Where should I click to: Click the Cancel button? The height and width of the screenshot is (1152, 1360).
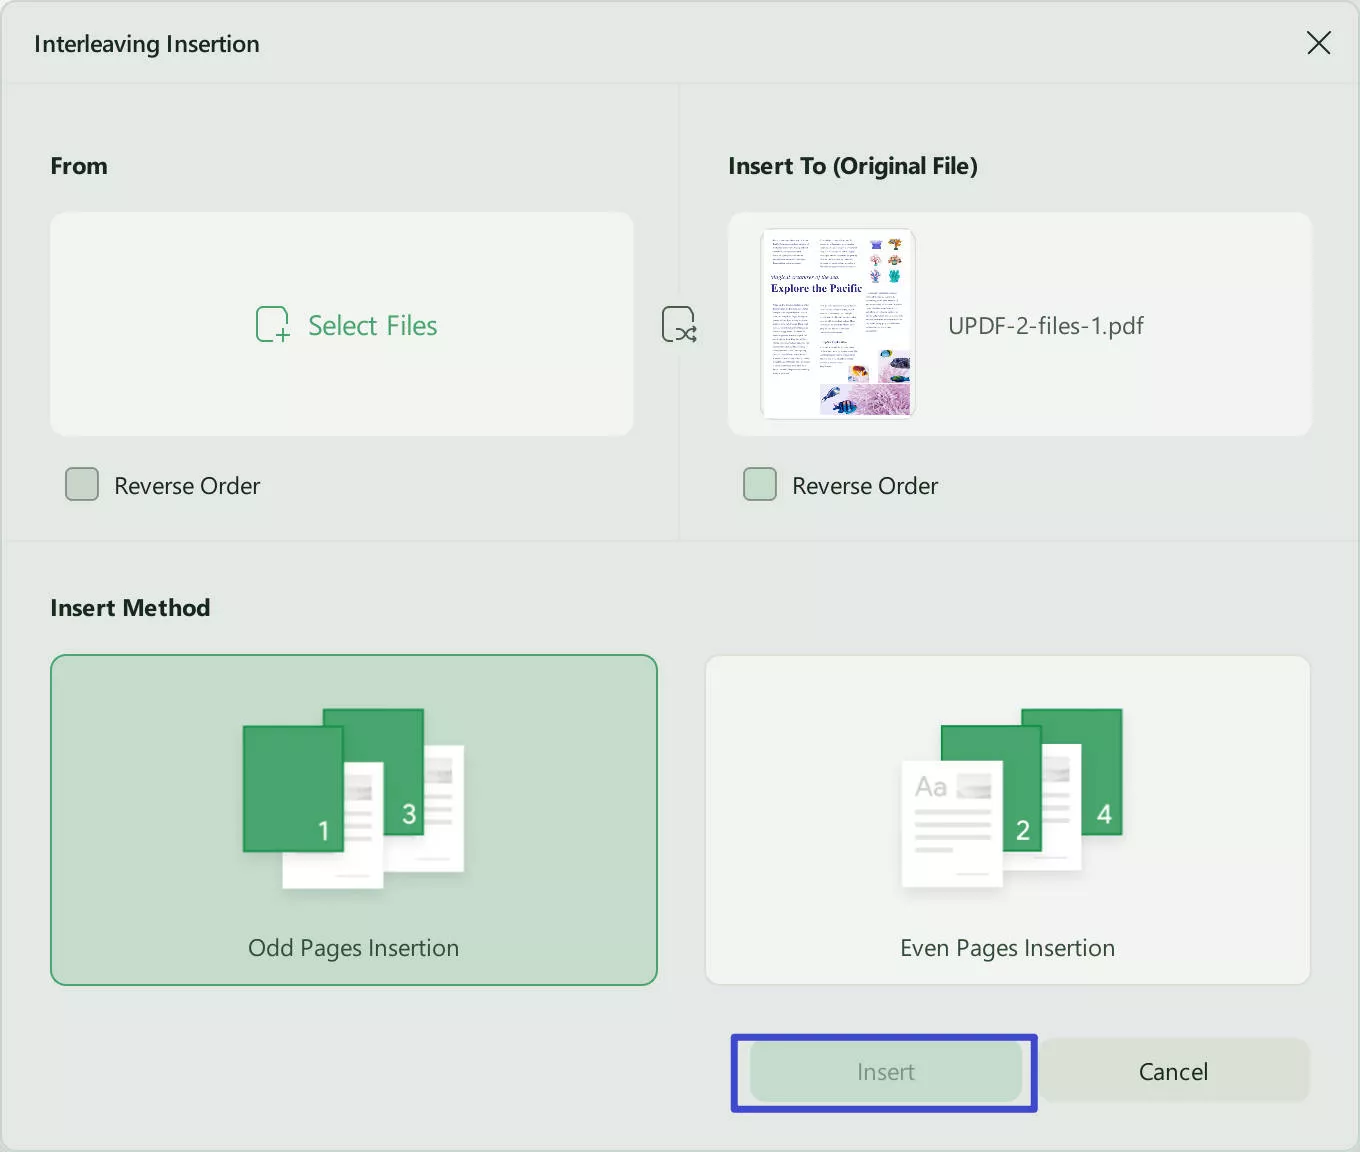[x=1173, y=1071]
